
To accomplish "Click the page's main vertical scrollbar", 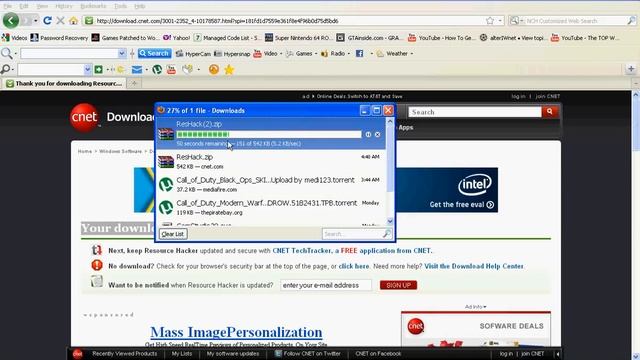I will coord(636,224).
